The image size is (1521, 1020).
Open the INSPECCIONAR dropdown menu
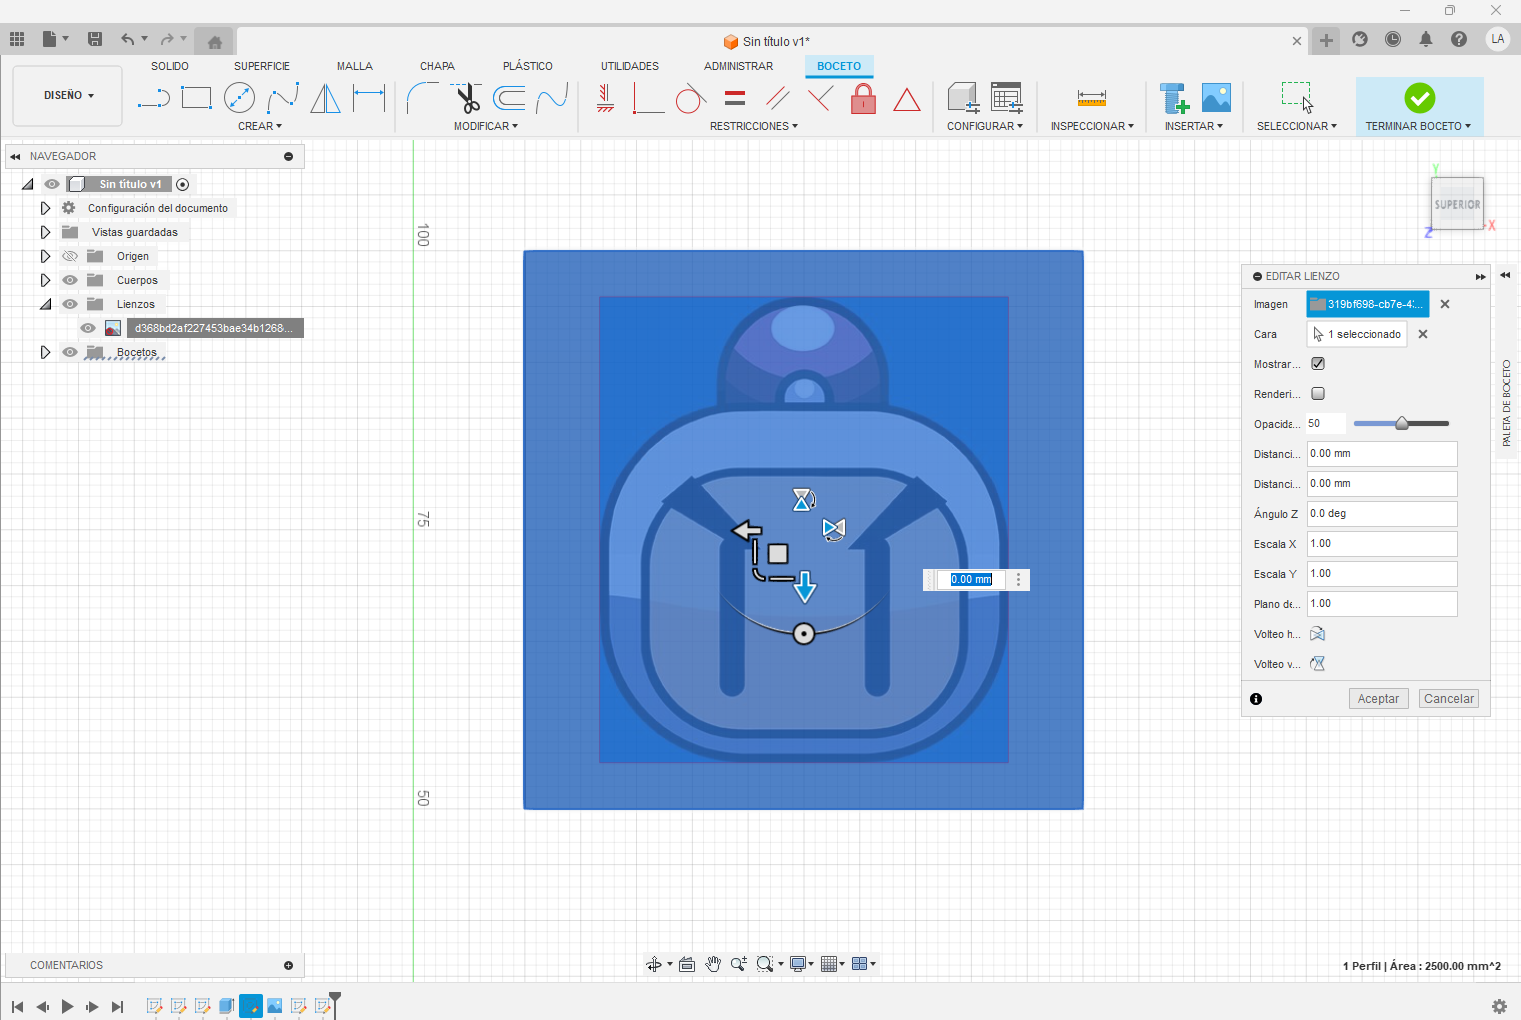click(x=1092, y=126)
